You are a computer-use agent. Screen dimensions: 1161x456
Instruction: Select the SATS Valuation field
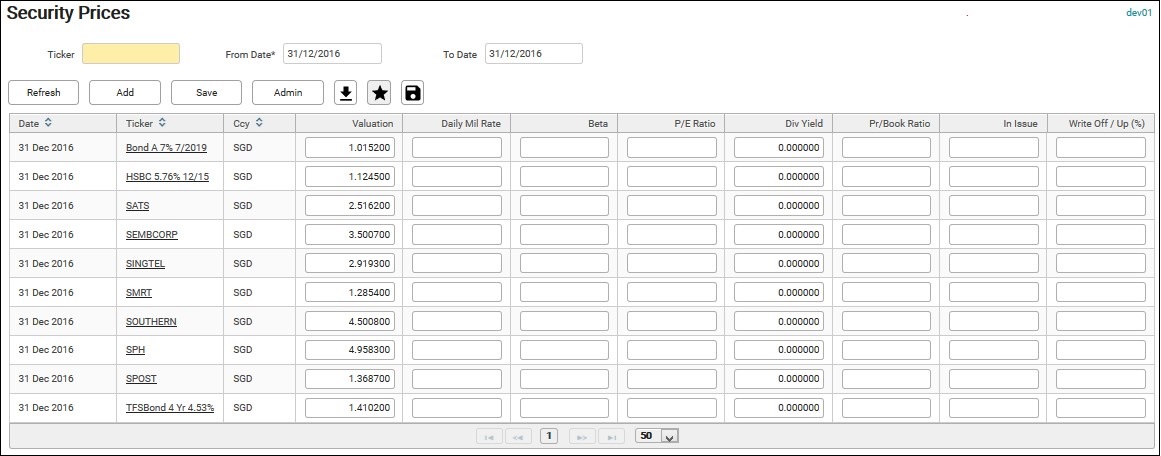tap(350, 205)
